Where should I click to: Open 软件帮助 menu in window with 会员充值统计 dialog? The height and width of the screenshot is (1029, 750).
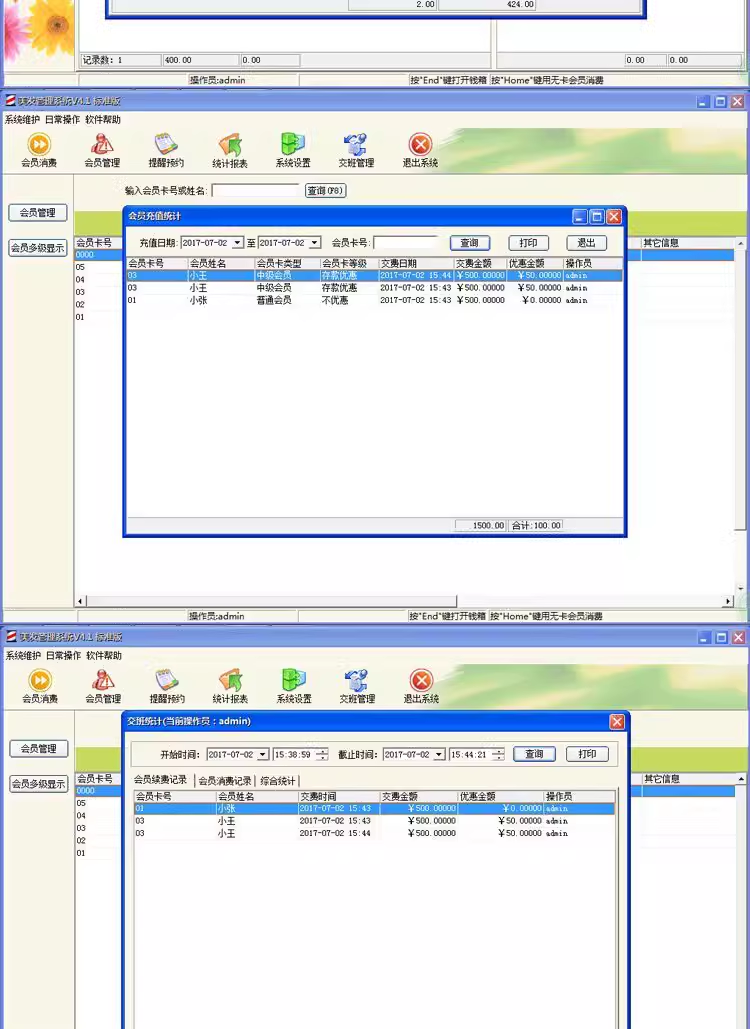click(x=103, y=119)
